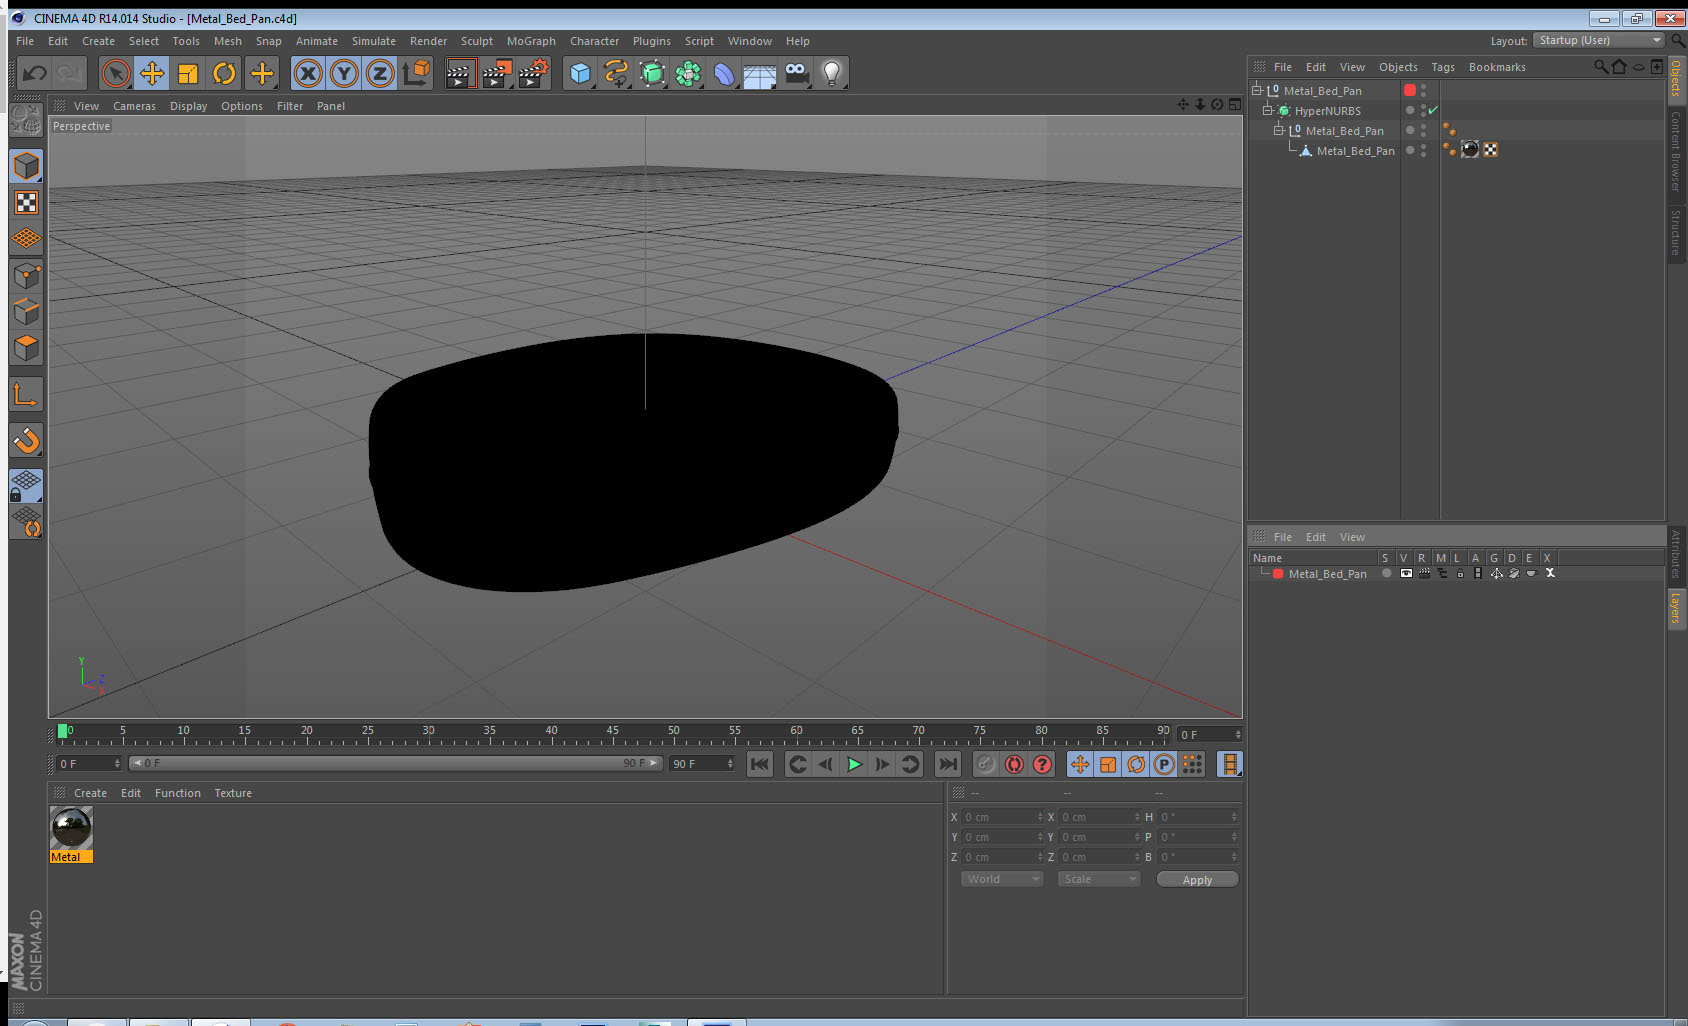Open the Array modeling objects icon

coord(688,73)
